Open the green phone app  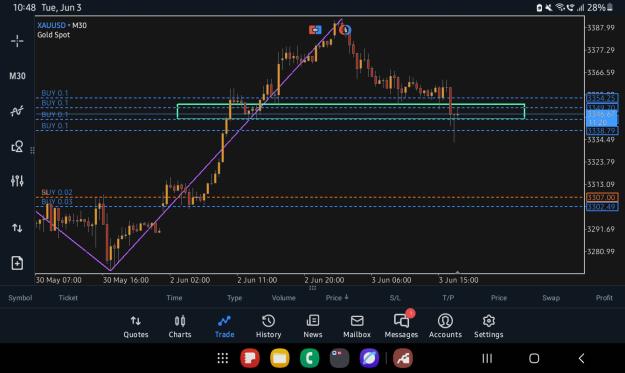point(310,358)
